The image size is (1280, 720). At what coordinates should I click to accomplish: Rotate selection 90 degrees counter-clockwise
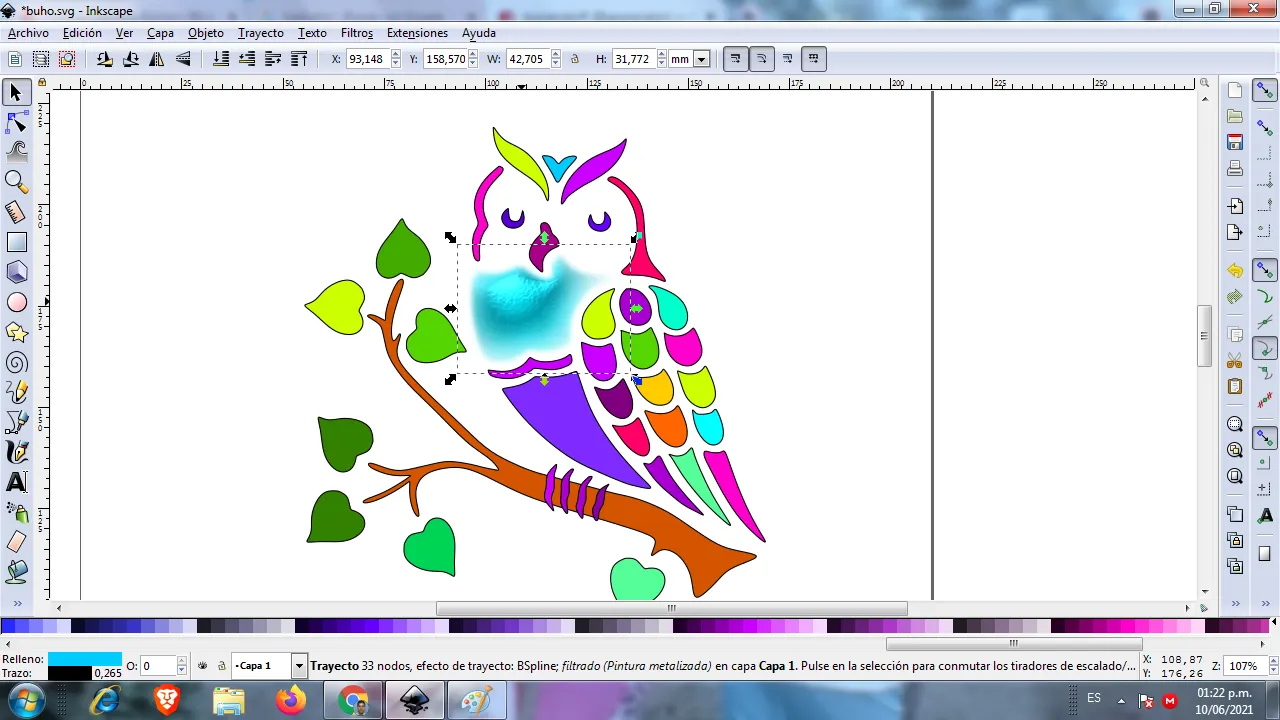[105, 59]
